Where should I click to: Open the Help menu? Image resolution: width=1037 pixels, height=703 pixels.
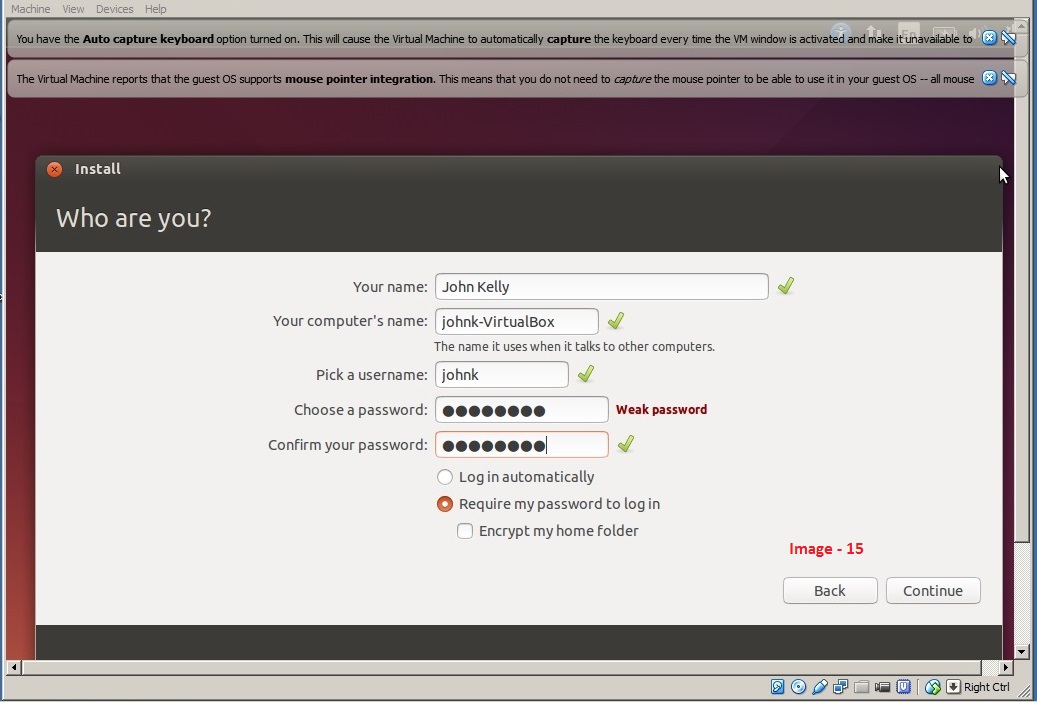tap(155, 9)
